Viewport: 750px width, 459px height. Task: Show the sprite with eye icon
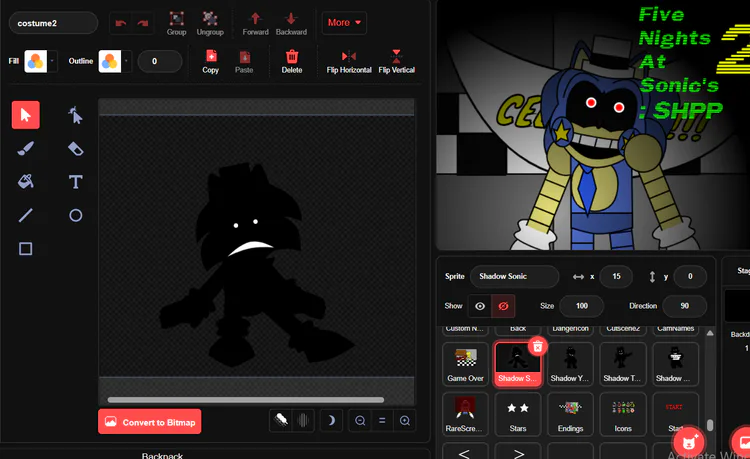tap(480, 306)
